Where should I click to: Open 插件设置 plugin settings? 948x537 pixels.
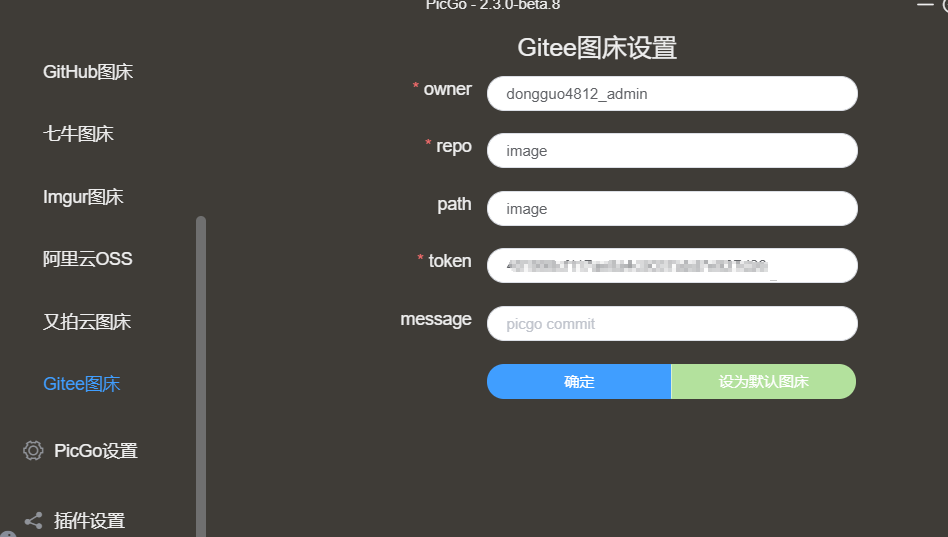pyautogui.click(x=89, y=521)
